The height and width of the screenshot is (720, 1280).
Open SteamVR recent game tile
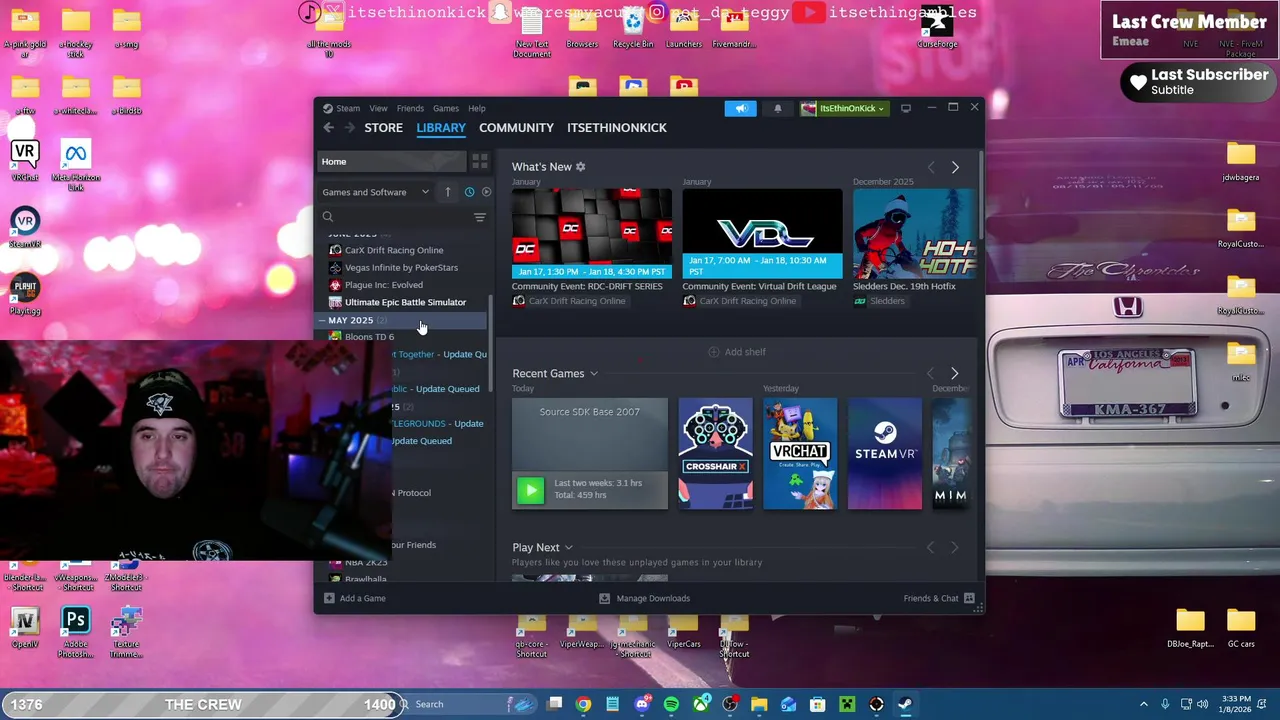(885, 453)
